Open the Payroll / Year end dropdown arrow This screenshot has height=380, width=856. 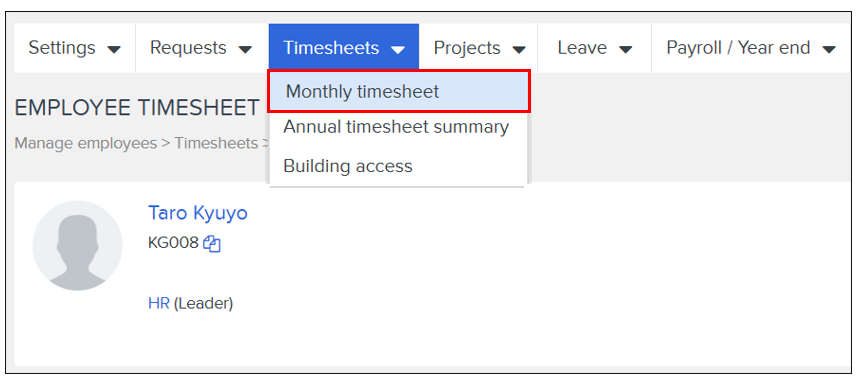[829, 50]
